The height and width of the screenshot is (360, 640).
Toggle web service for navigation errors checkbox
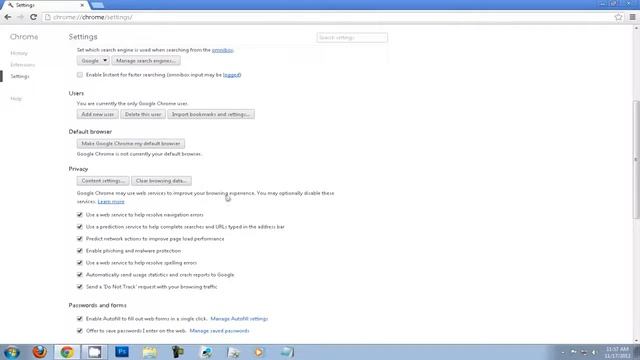click(x=80, y=215)
